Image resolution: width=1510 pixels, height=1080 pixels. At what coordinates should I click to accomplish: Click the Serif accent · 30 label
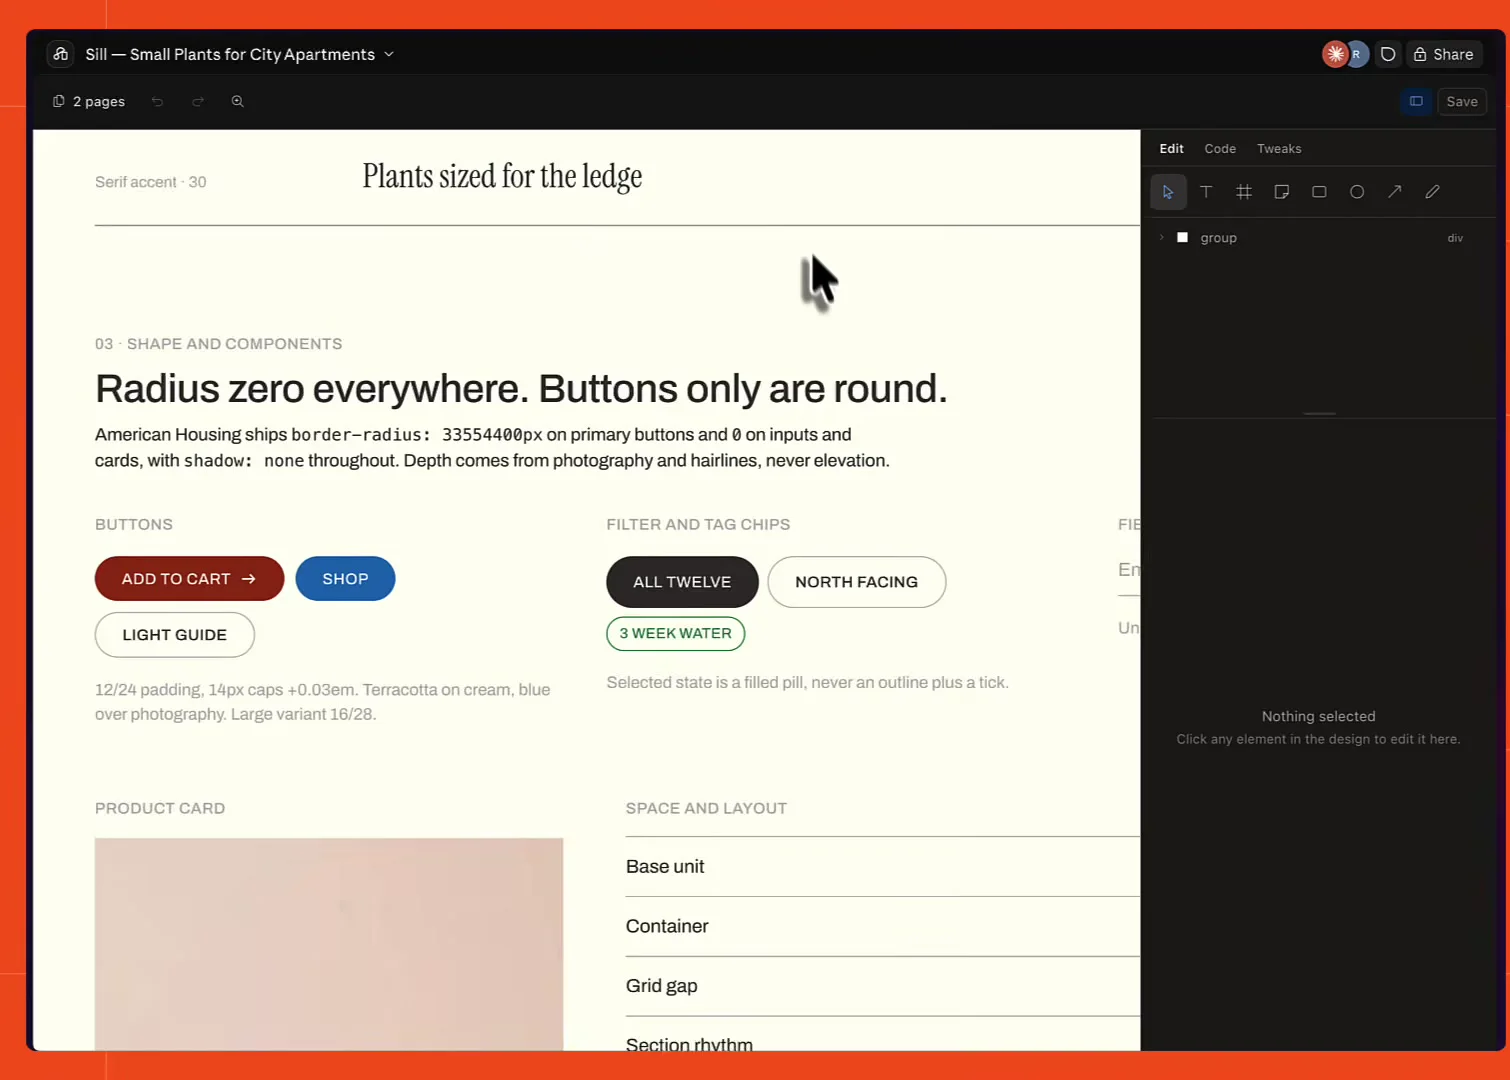[x=151, y=182]
